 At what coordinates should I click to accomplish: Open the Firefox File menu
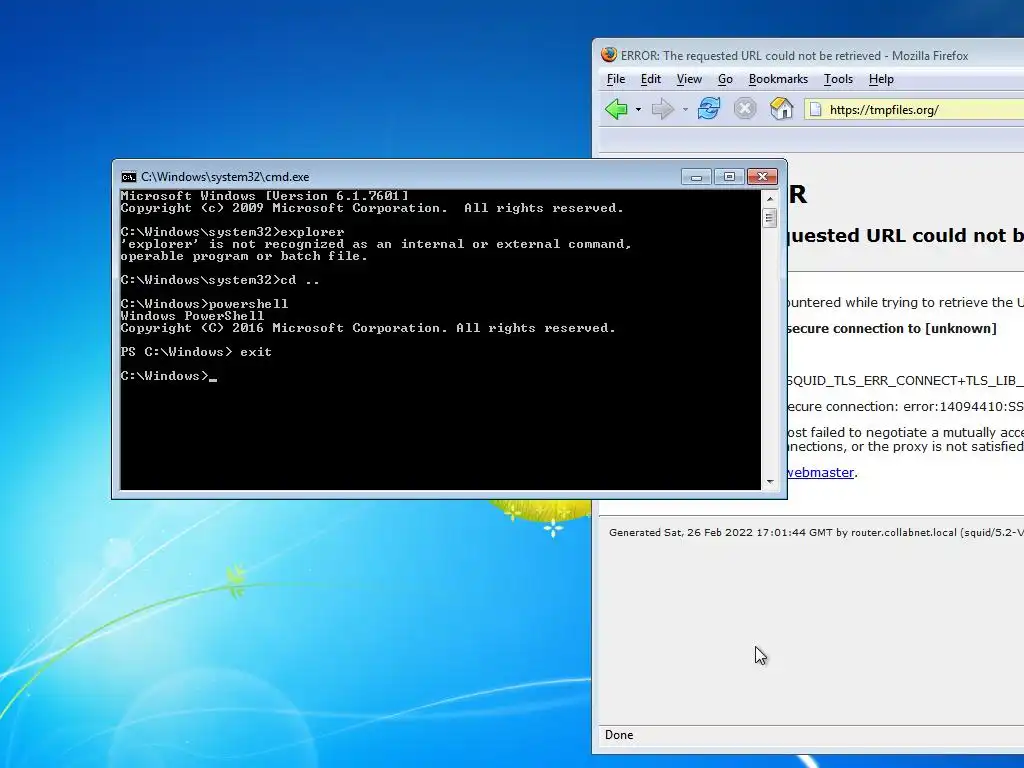(x=616, y=79)
